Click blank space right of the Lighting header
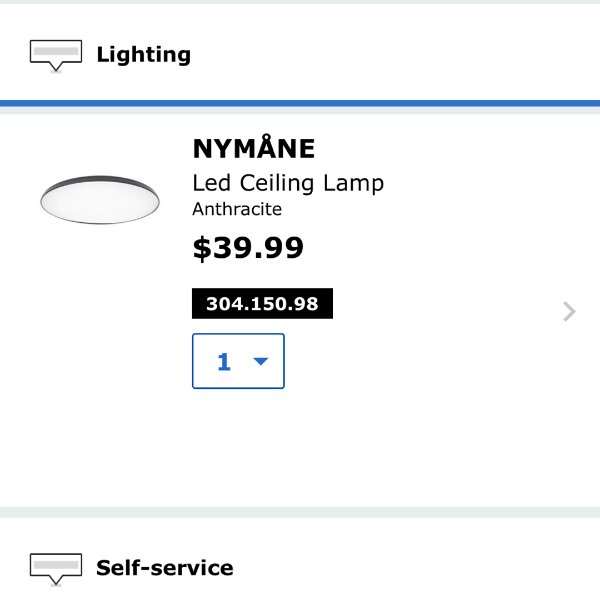The height and width of the screenshot is (600, 600). tap(394, 55)
